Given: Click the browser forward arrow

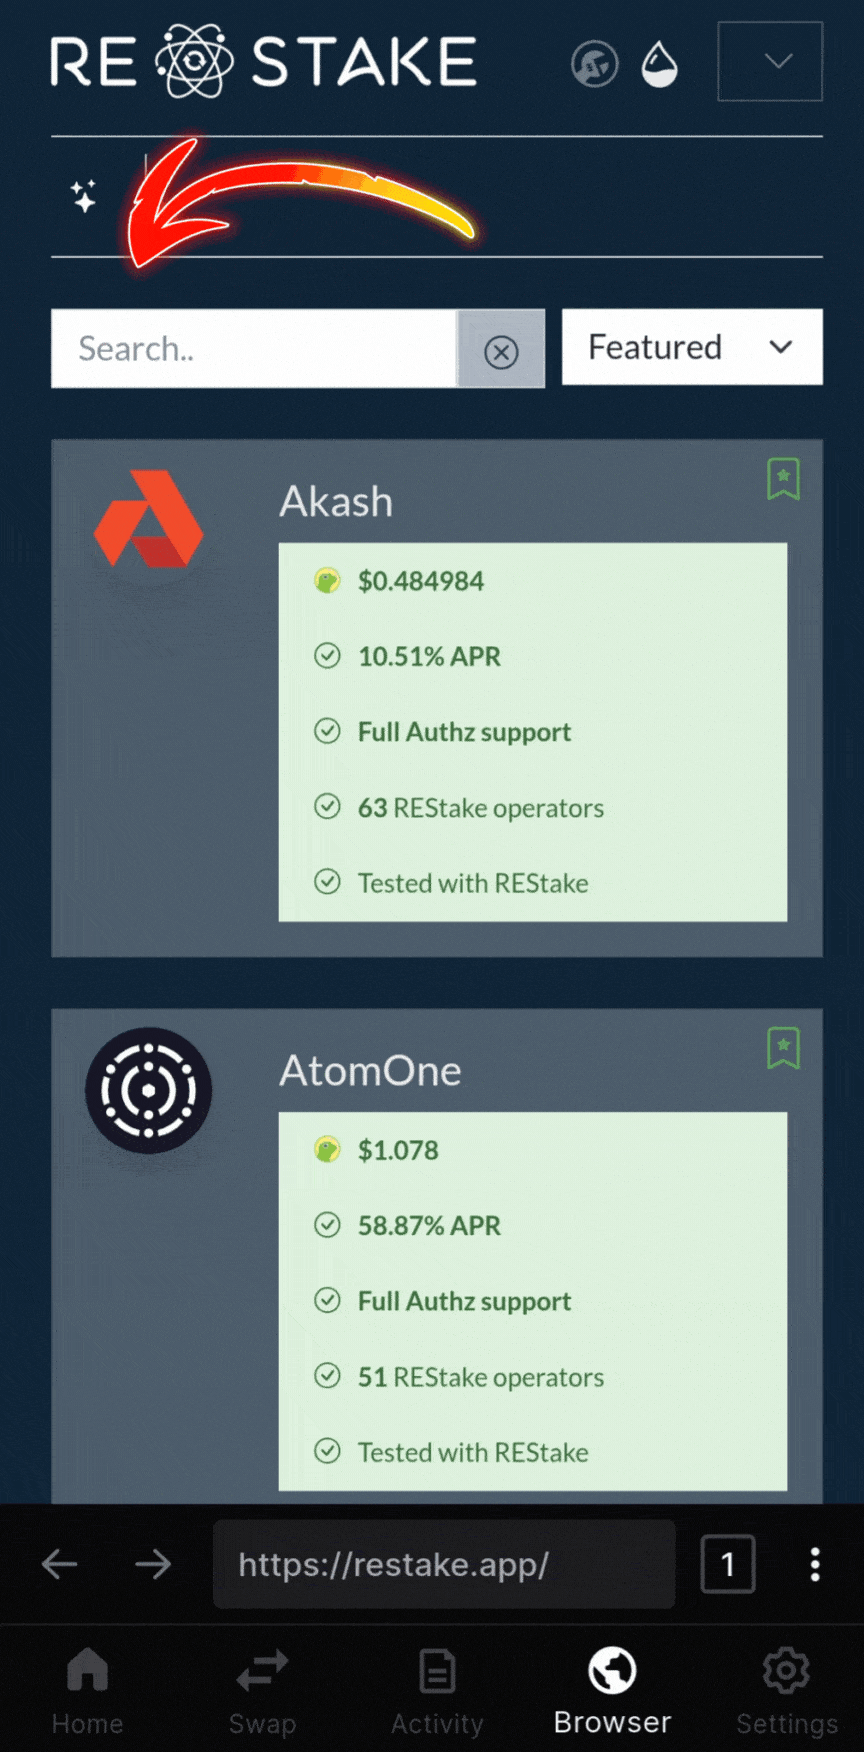Looking at the screenshot, I should pos(152,1564).
